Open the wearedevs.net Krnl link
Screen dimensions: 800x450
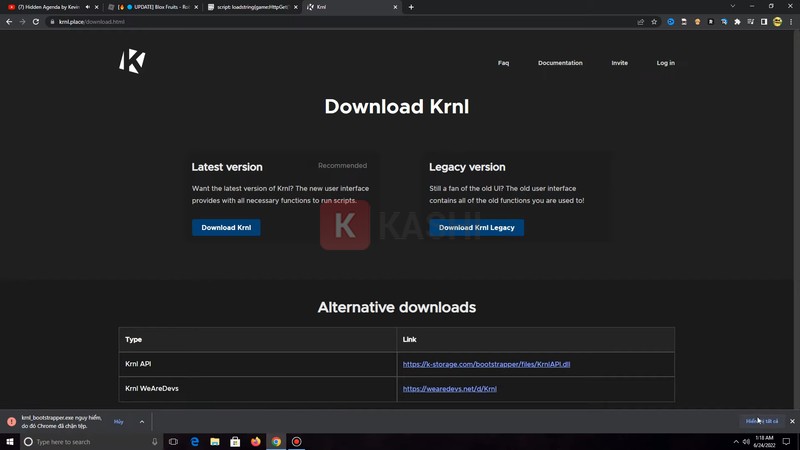point(449,389)
